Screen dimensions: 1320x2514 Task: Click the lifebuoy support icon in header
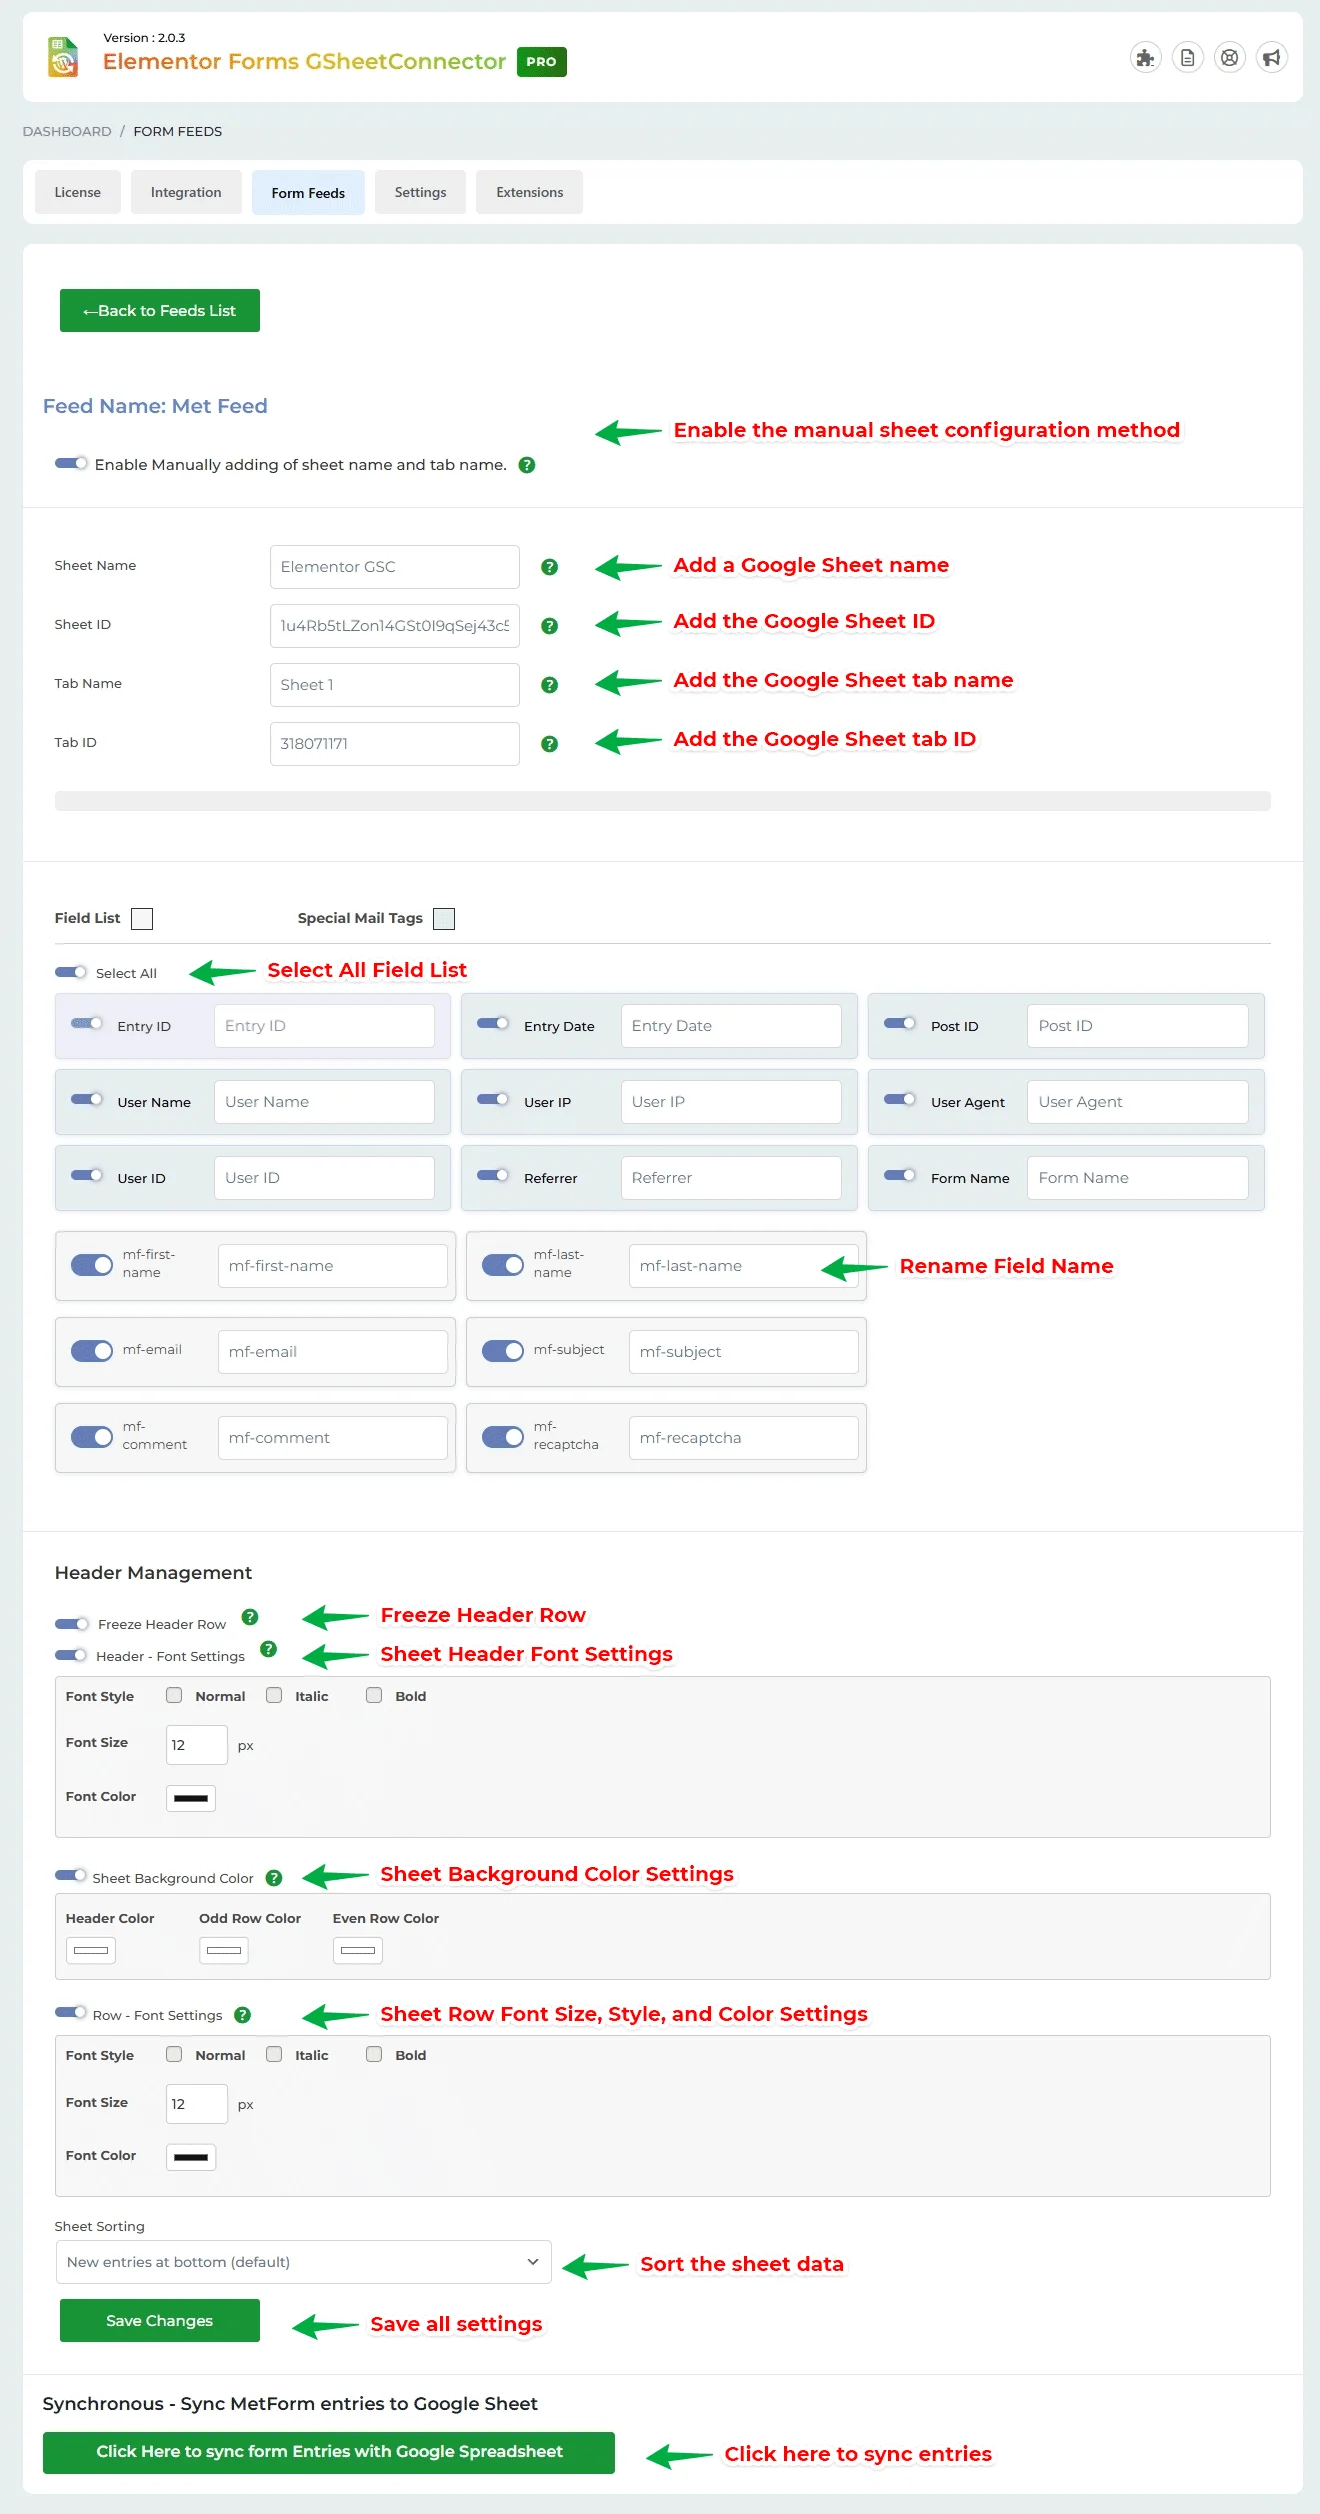pos(1229,58)
